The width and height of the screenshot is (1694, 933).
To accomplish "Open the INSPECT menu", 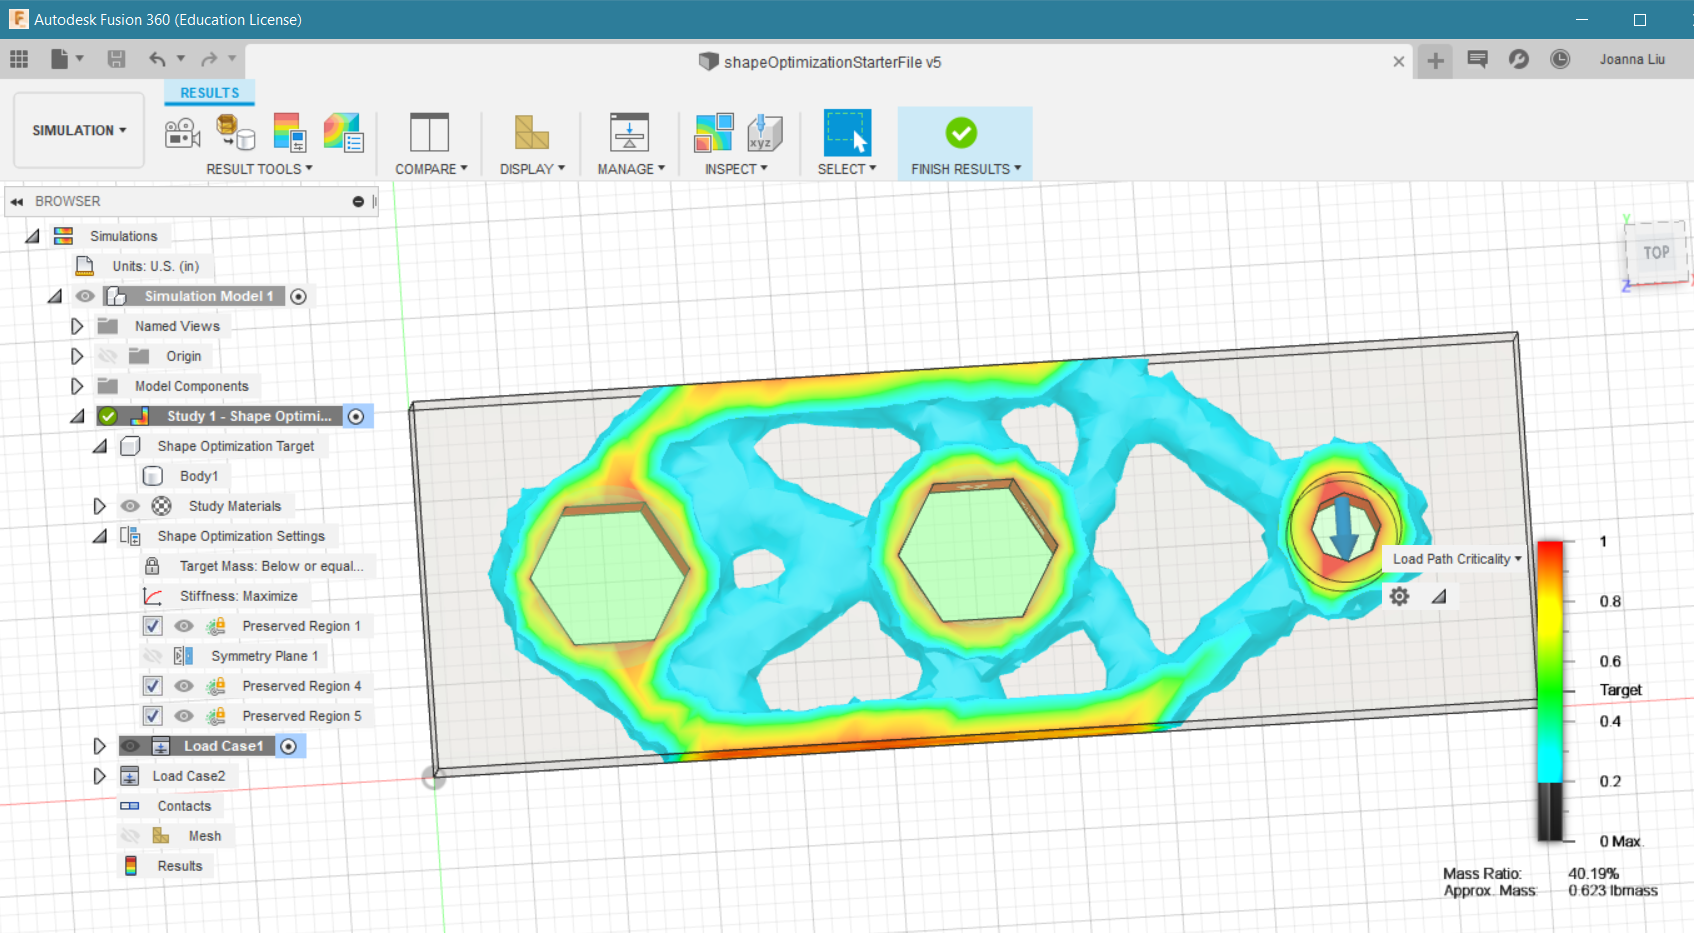I will click(x=736, y=169).
